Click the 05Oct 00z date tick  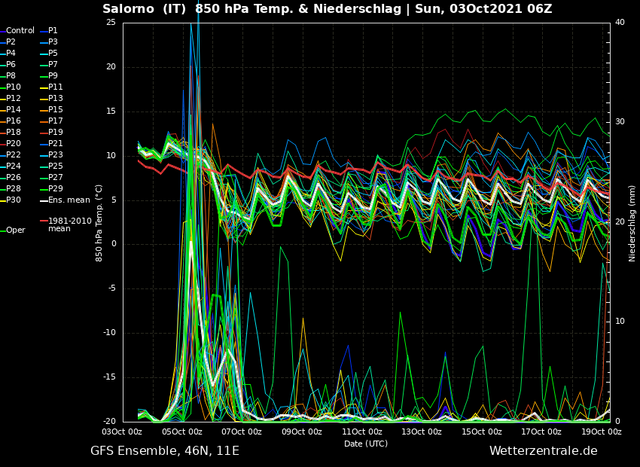coord(183,431)
